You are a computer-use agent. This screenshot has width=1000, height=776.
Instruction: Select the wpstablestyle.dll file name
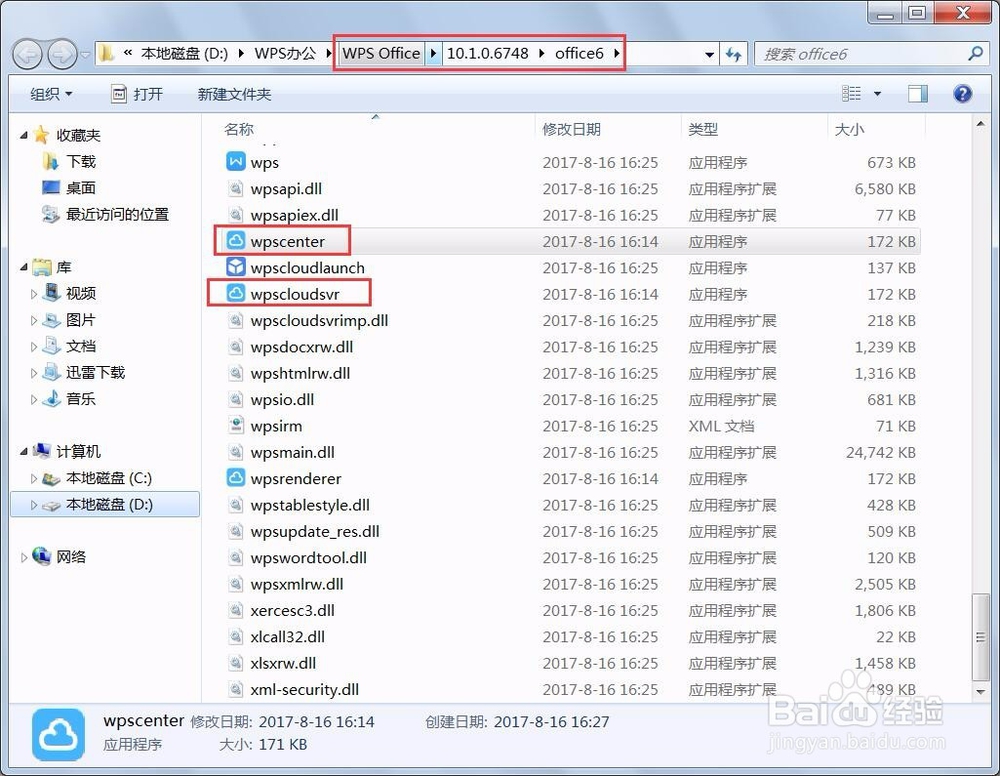tap(310, 504)
